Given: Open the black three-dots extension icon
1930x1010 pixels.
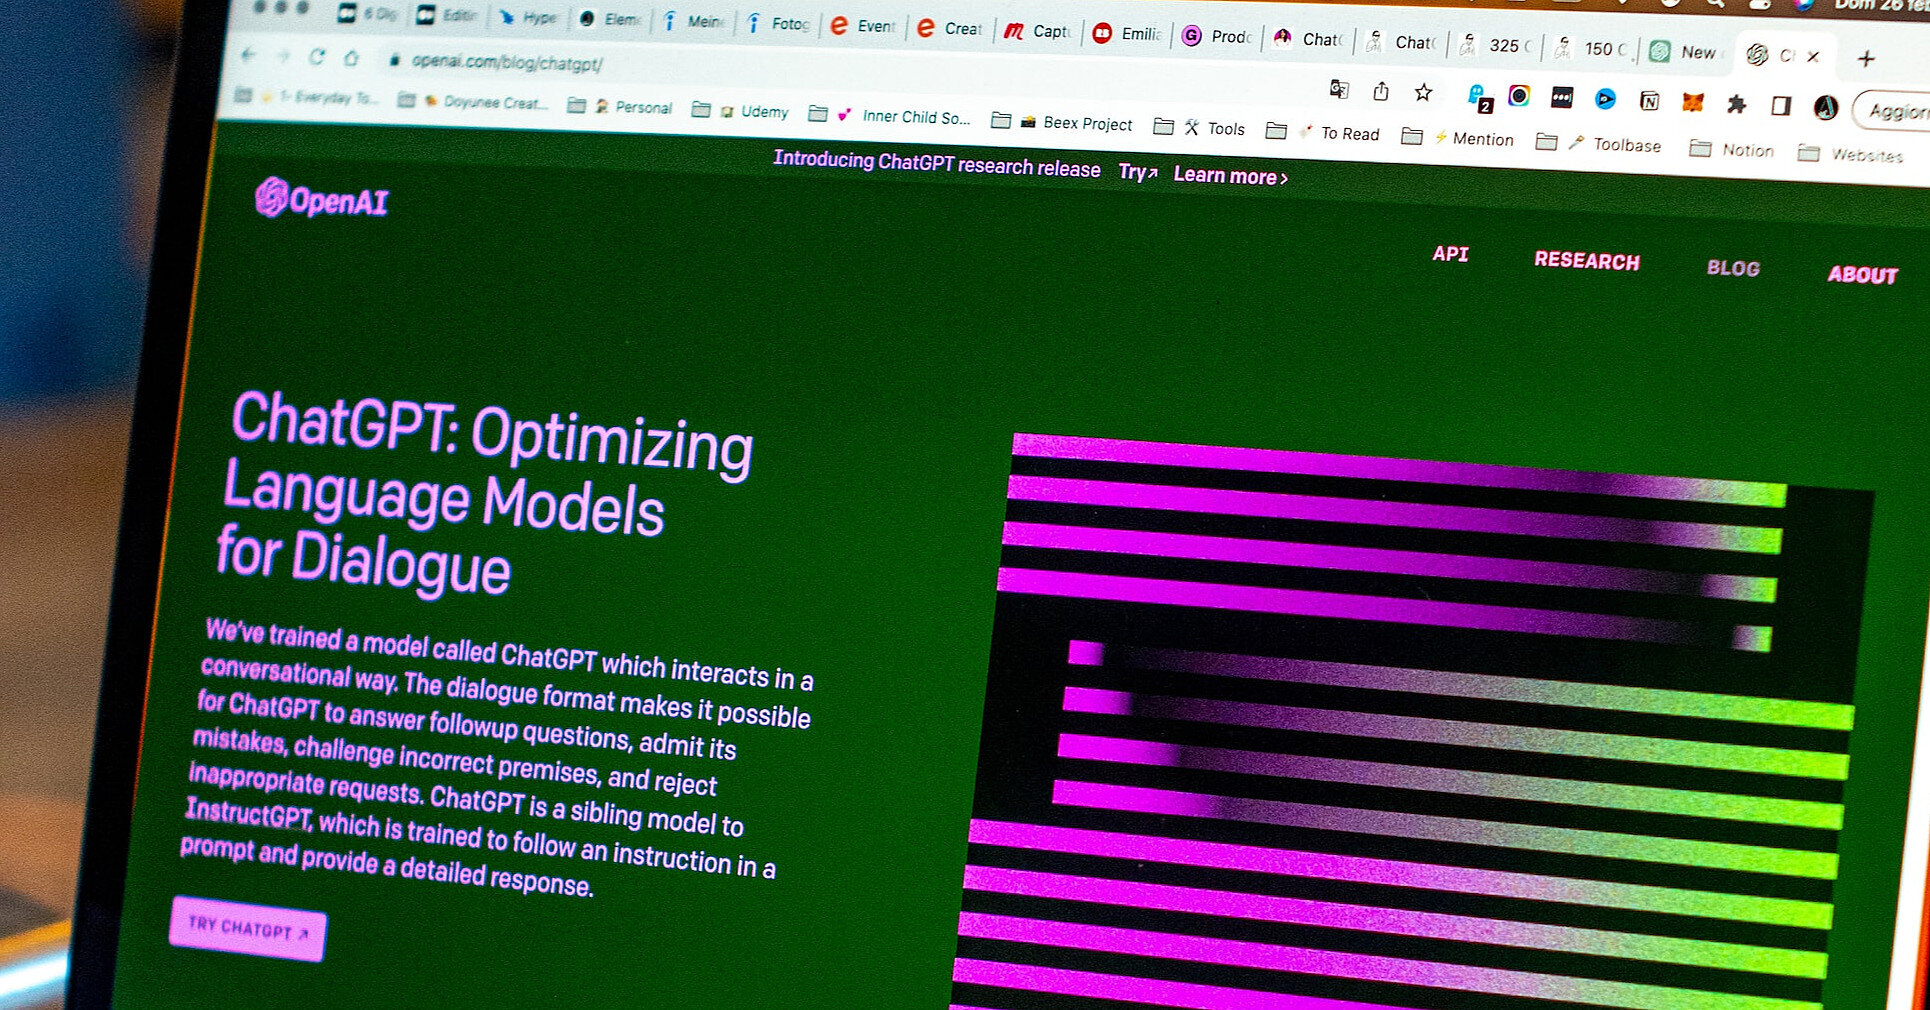Looking at the screenshot, I should (1562, 97).
